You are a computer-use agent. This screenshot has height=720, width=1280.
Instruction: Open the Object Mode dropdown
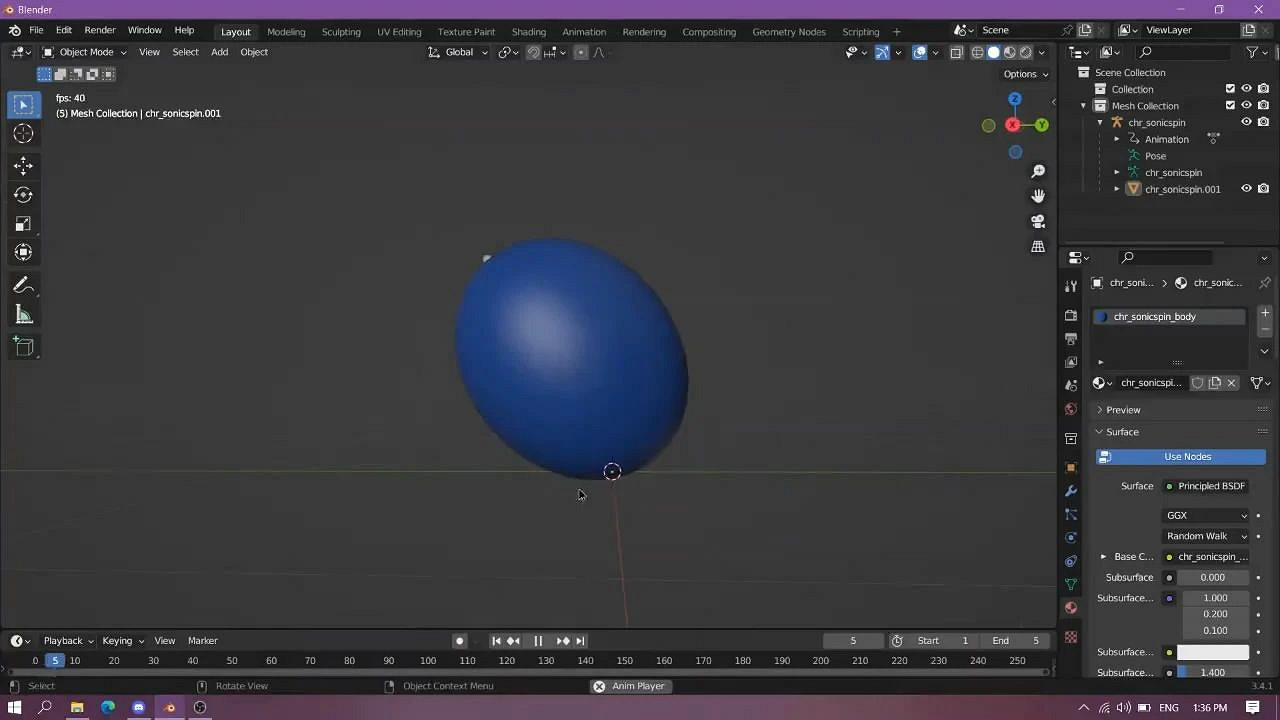click(x=85, y=52)
